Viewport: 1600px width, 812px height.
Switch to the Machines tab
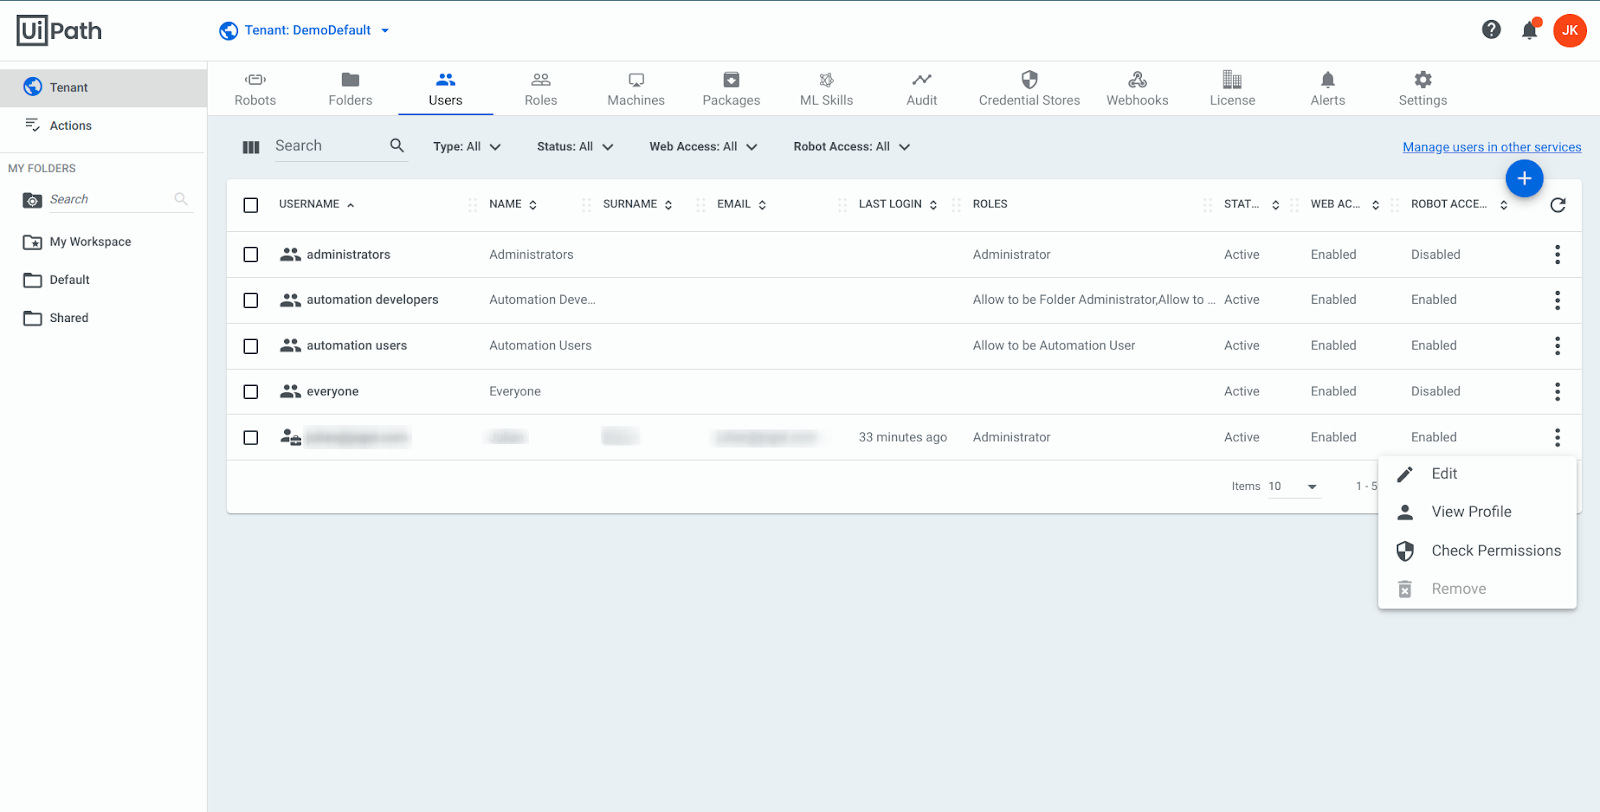click(636, 88)
